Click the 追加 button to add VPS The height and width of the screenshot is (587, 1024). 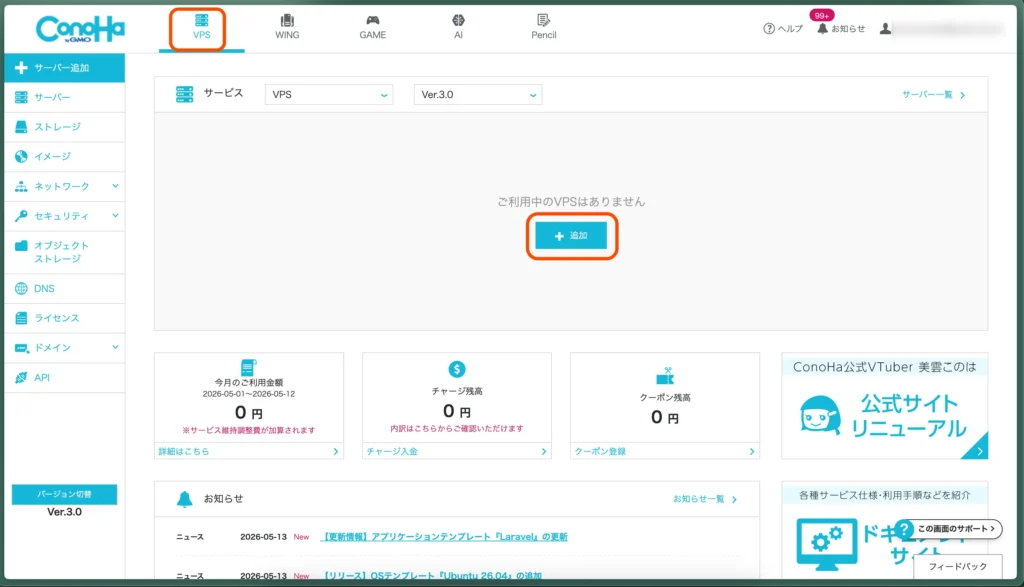tap(571, 236)
